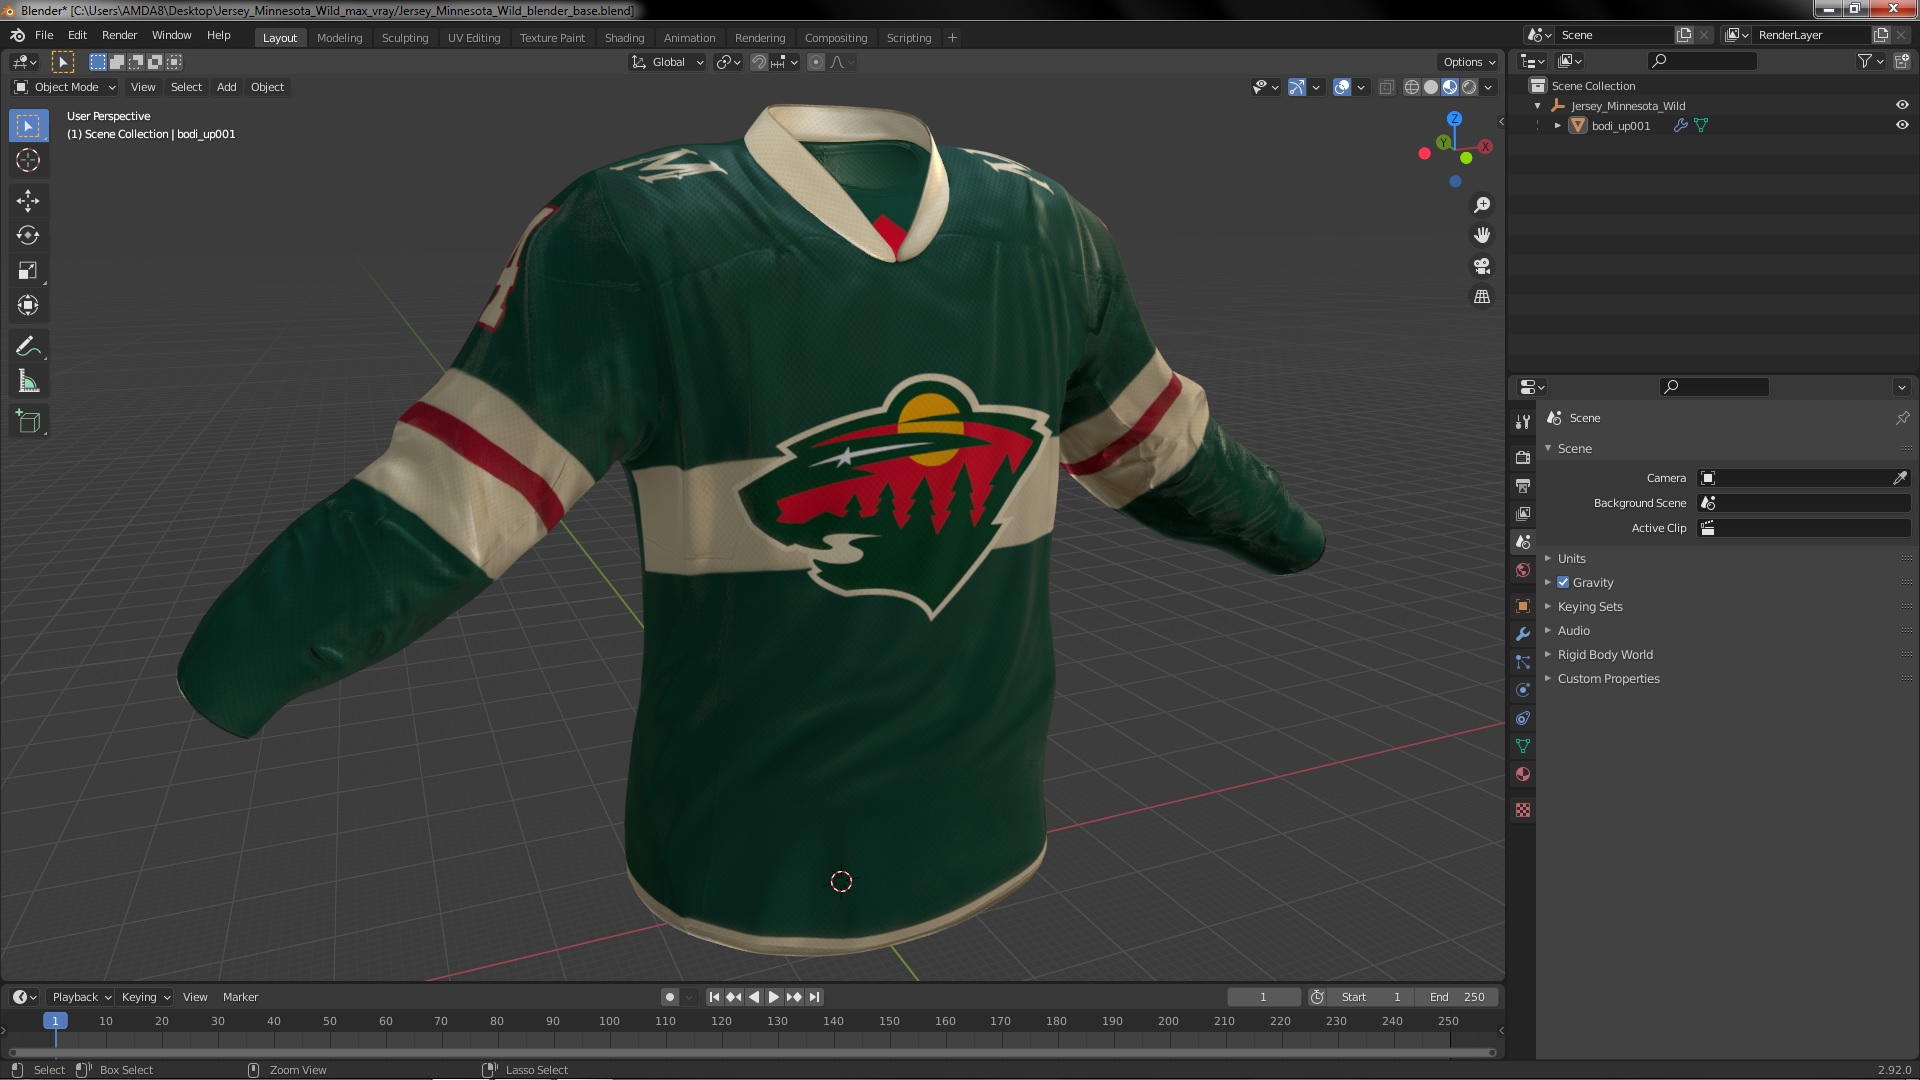
Task: Select the 3D Cursor tool
Action: pos(28,160)
